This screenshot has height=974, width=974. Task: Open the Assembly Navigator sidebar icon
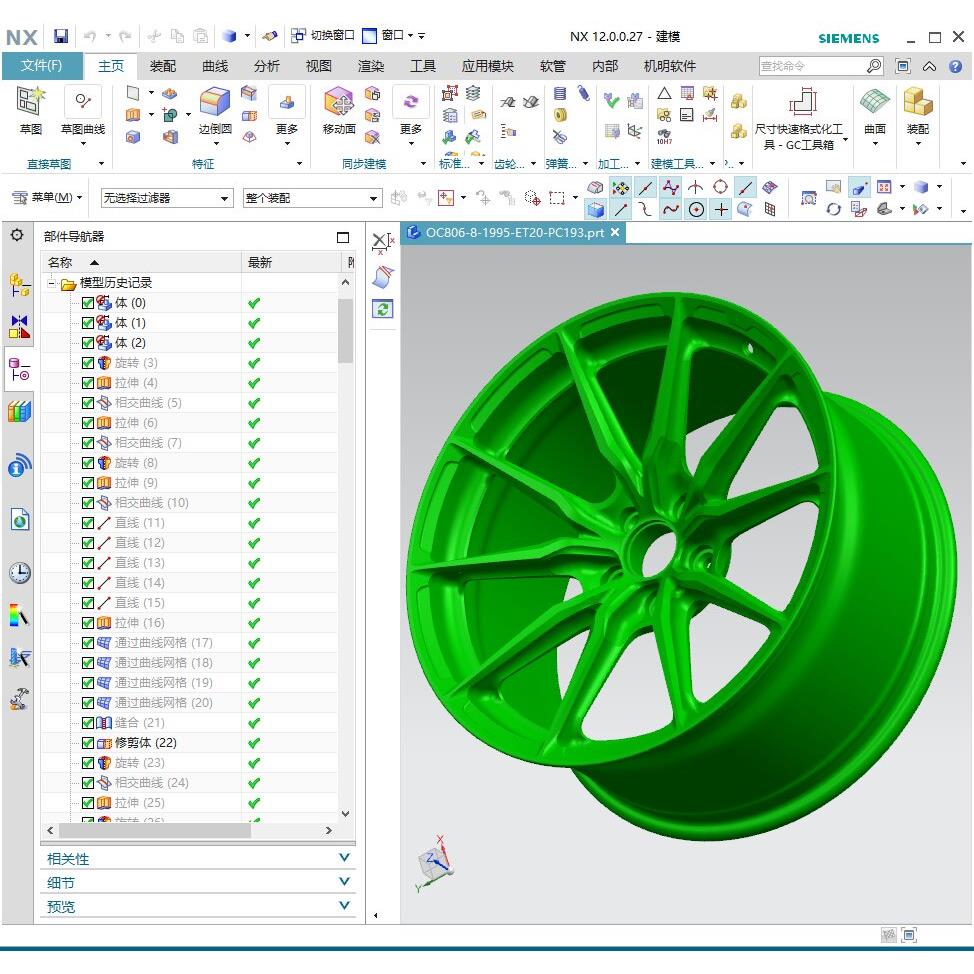[x=19, y=285]
